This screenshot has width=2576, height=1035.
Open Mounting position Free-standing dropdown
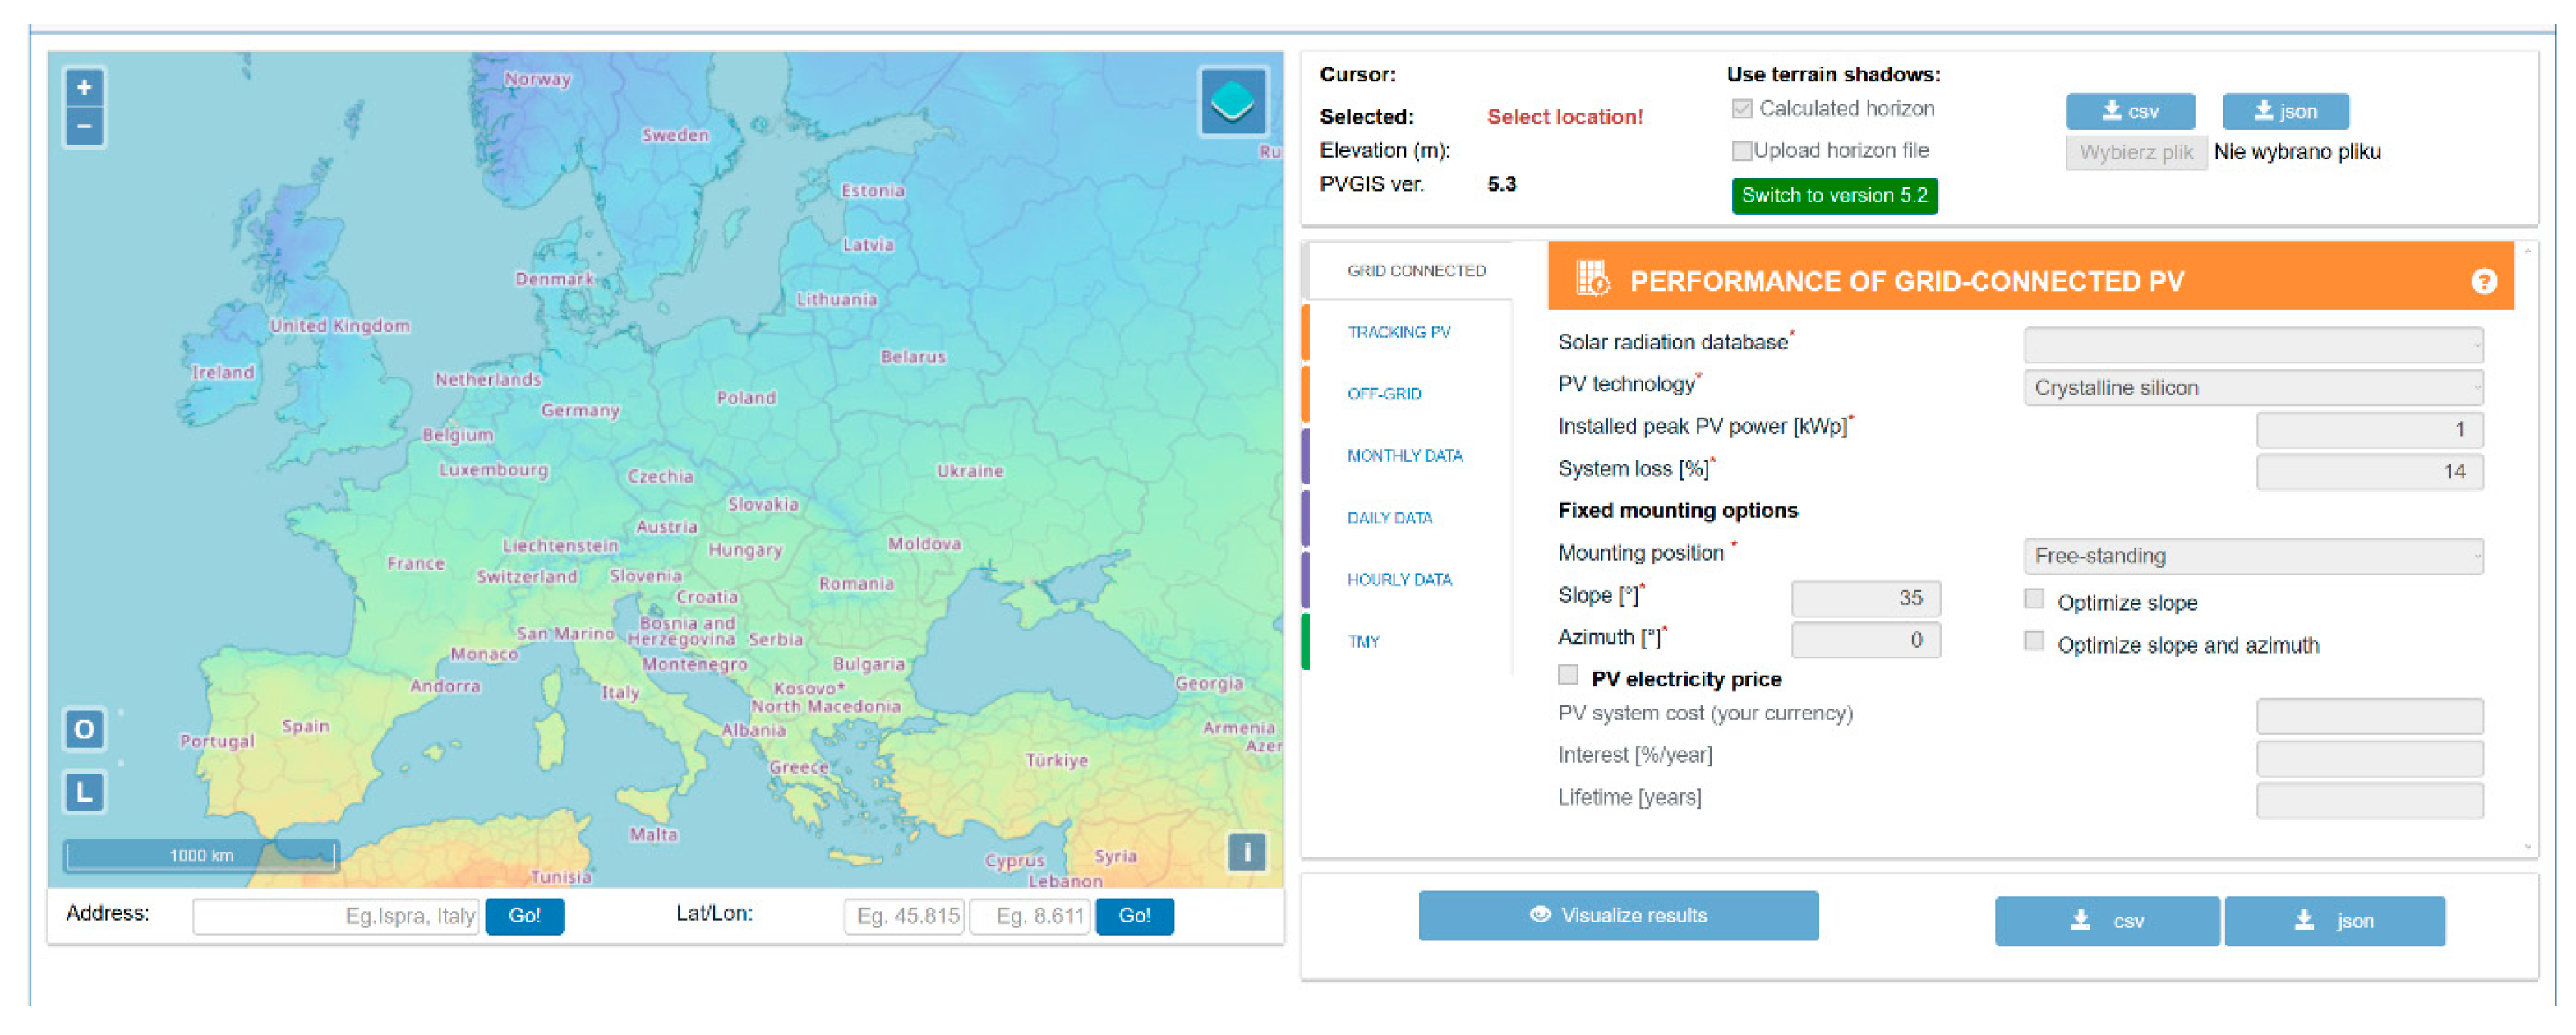tap(2252, 556)
